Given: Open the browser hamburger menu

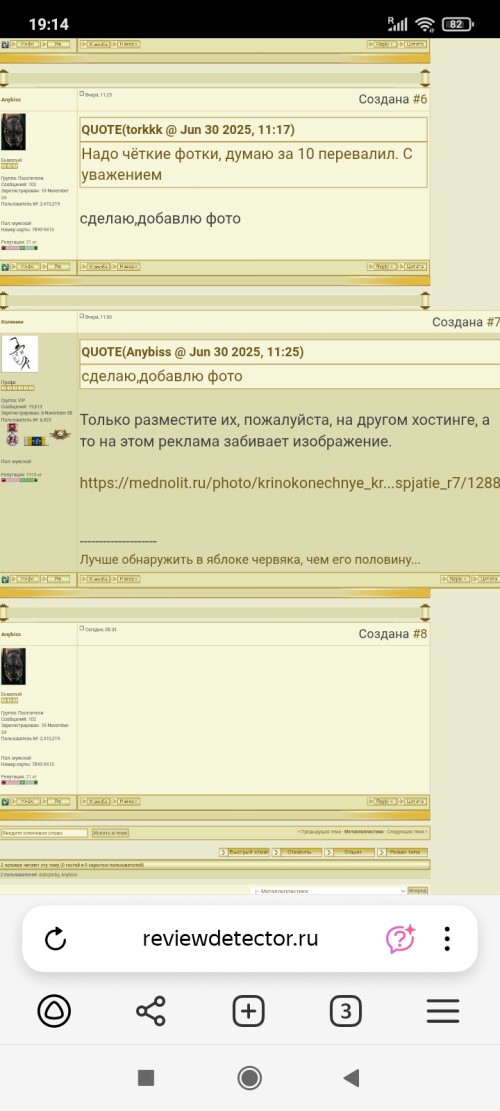Looking at the screenshot, I should (x=443, y=1010).
